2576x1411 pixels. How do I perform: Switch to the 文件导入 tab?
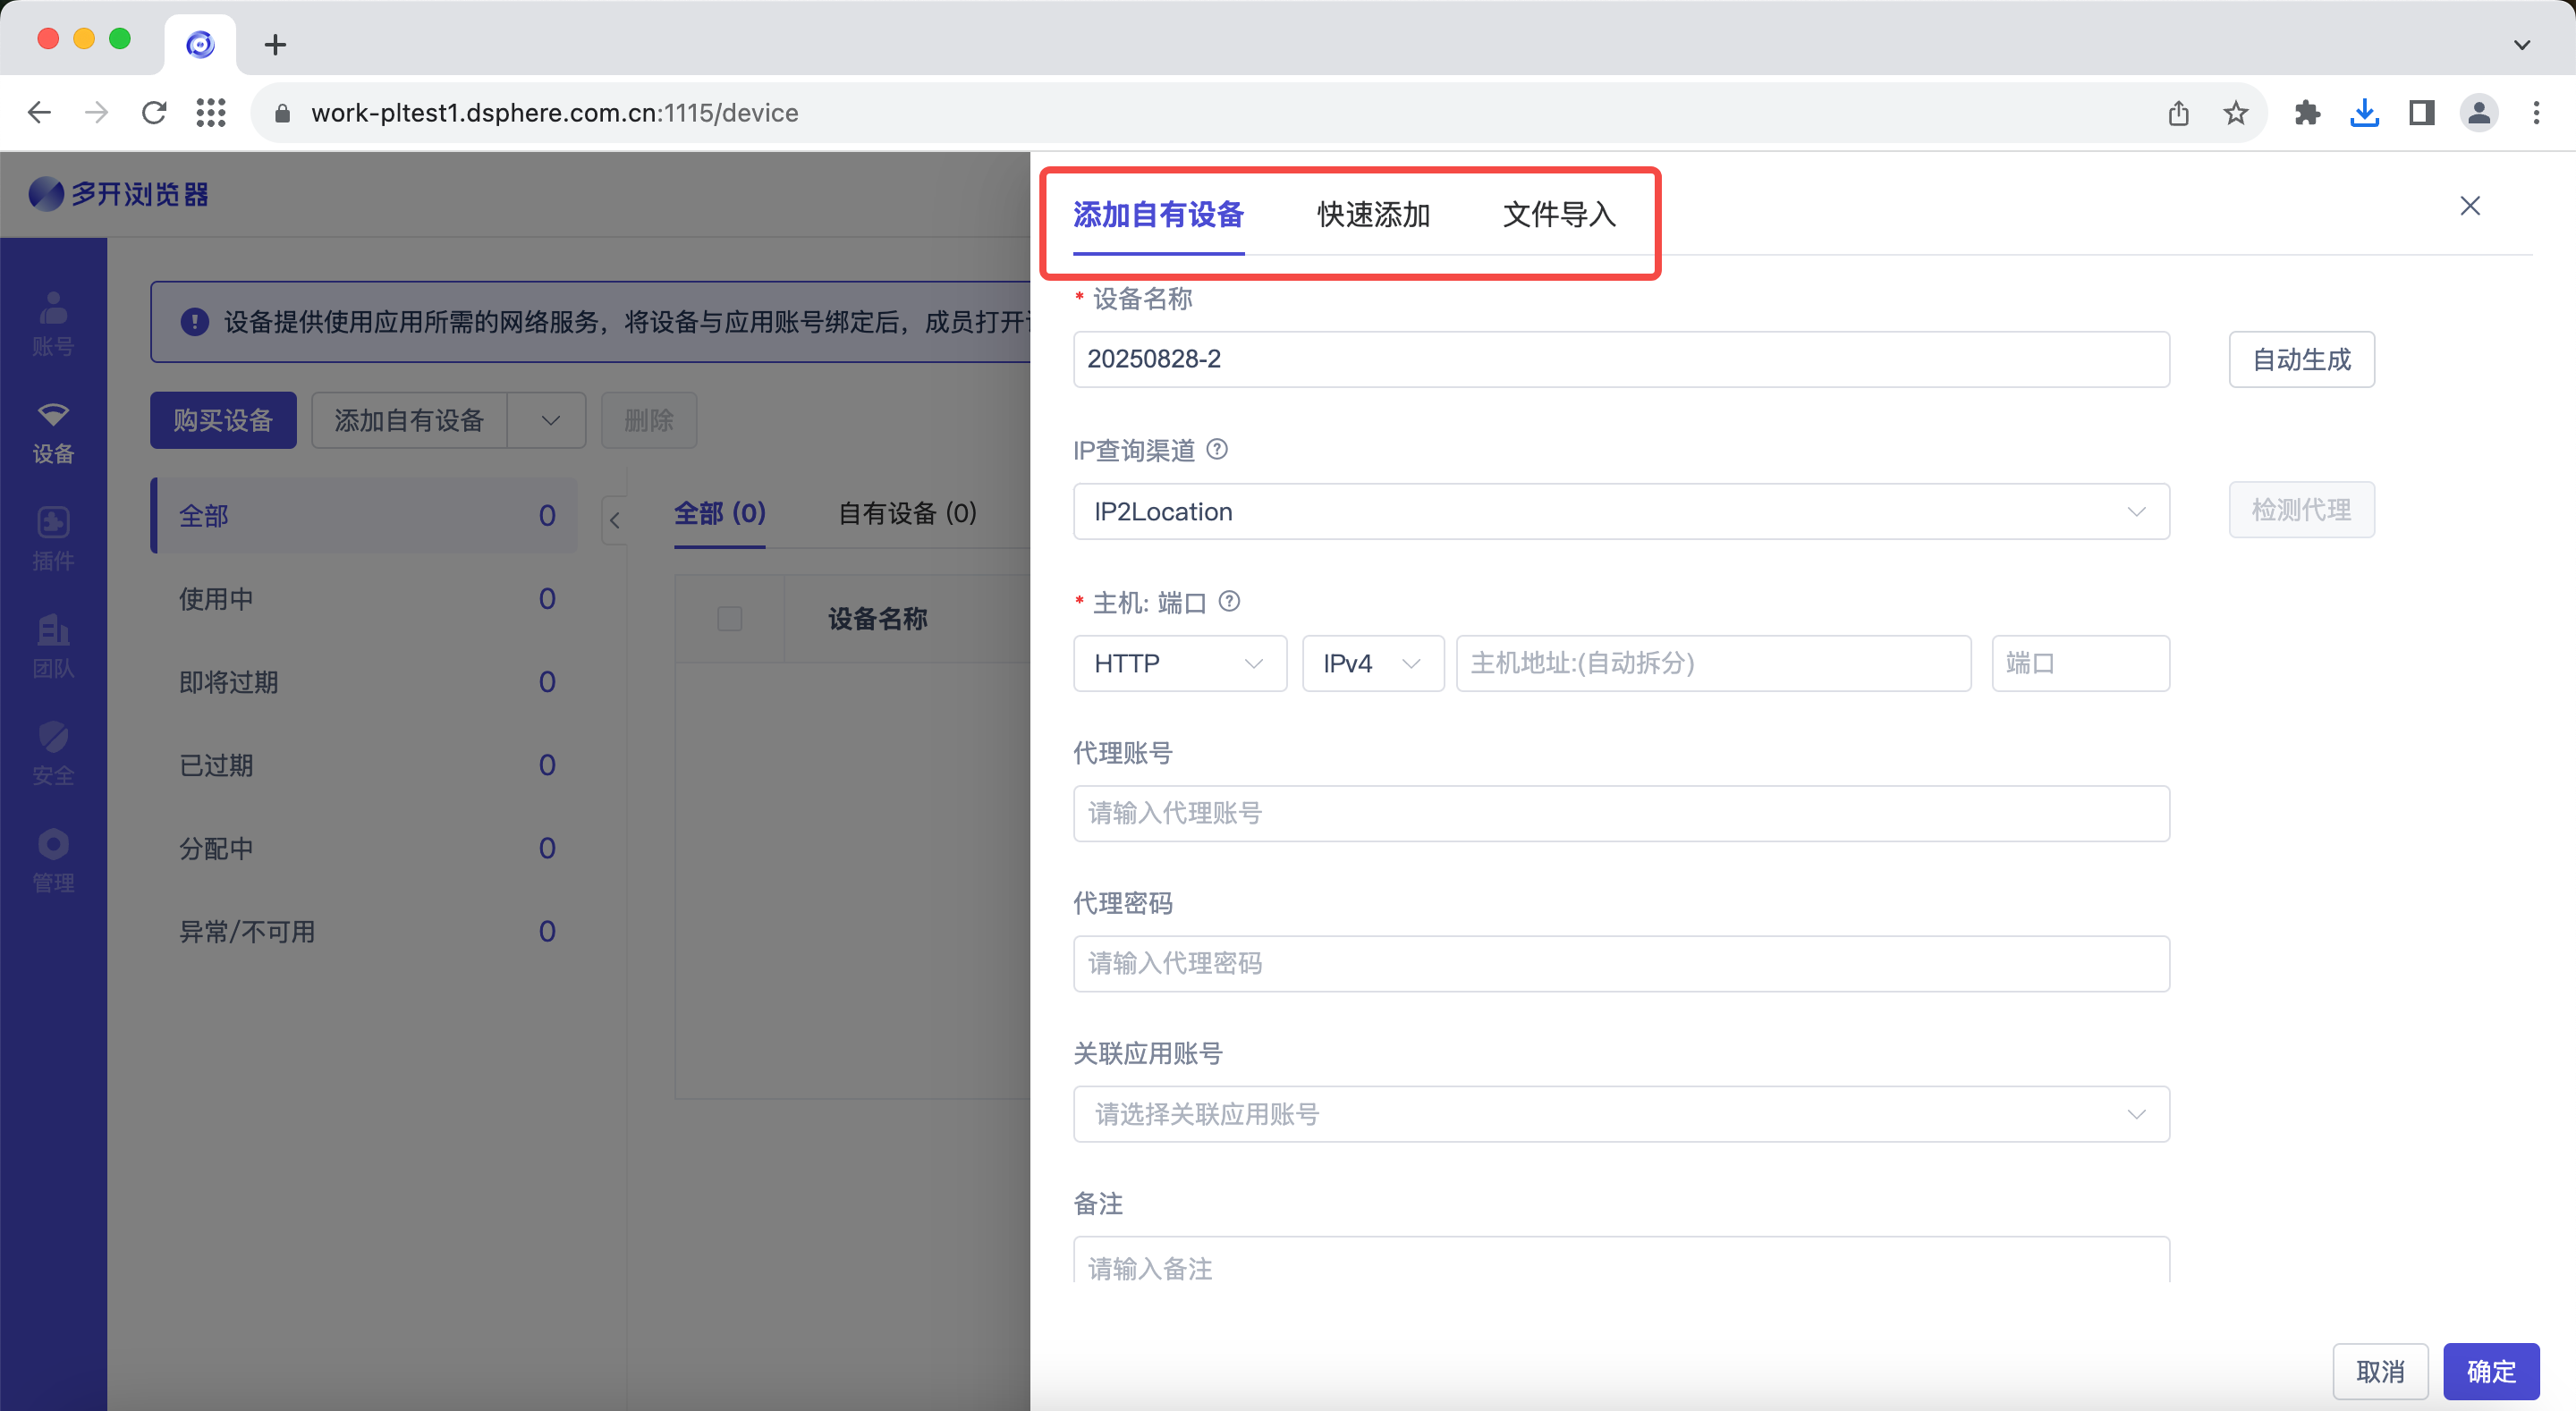[1559, 214]
